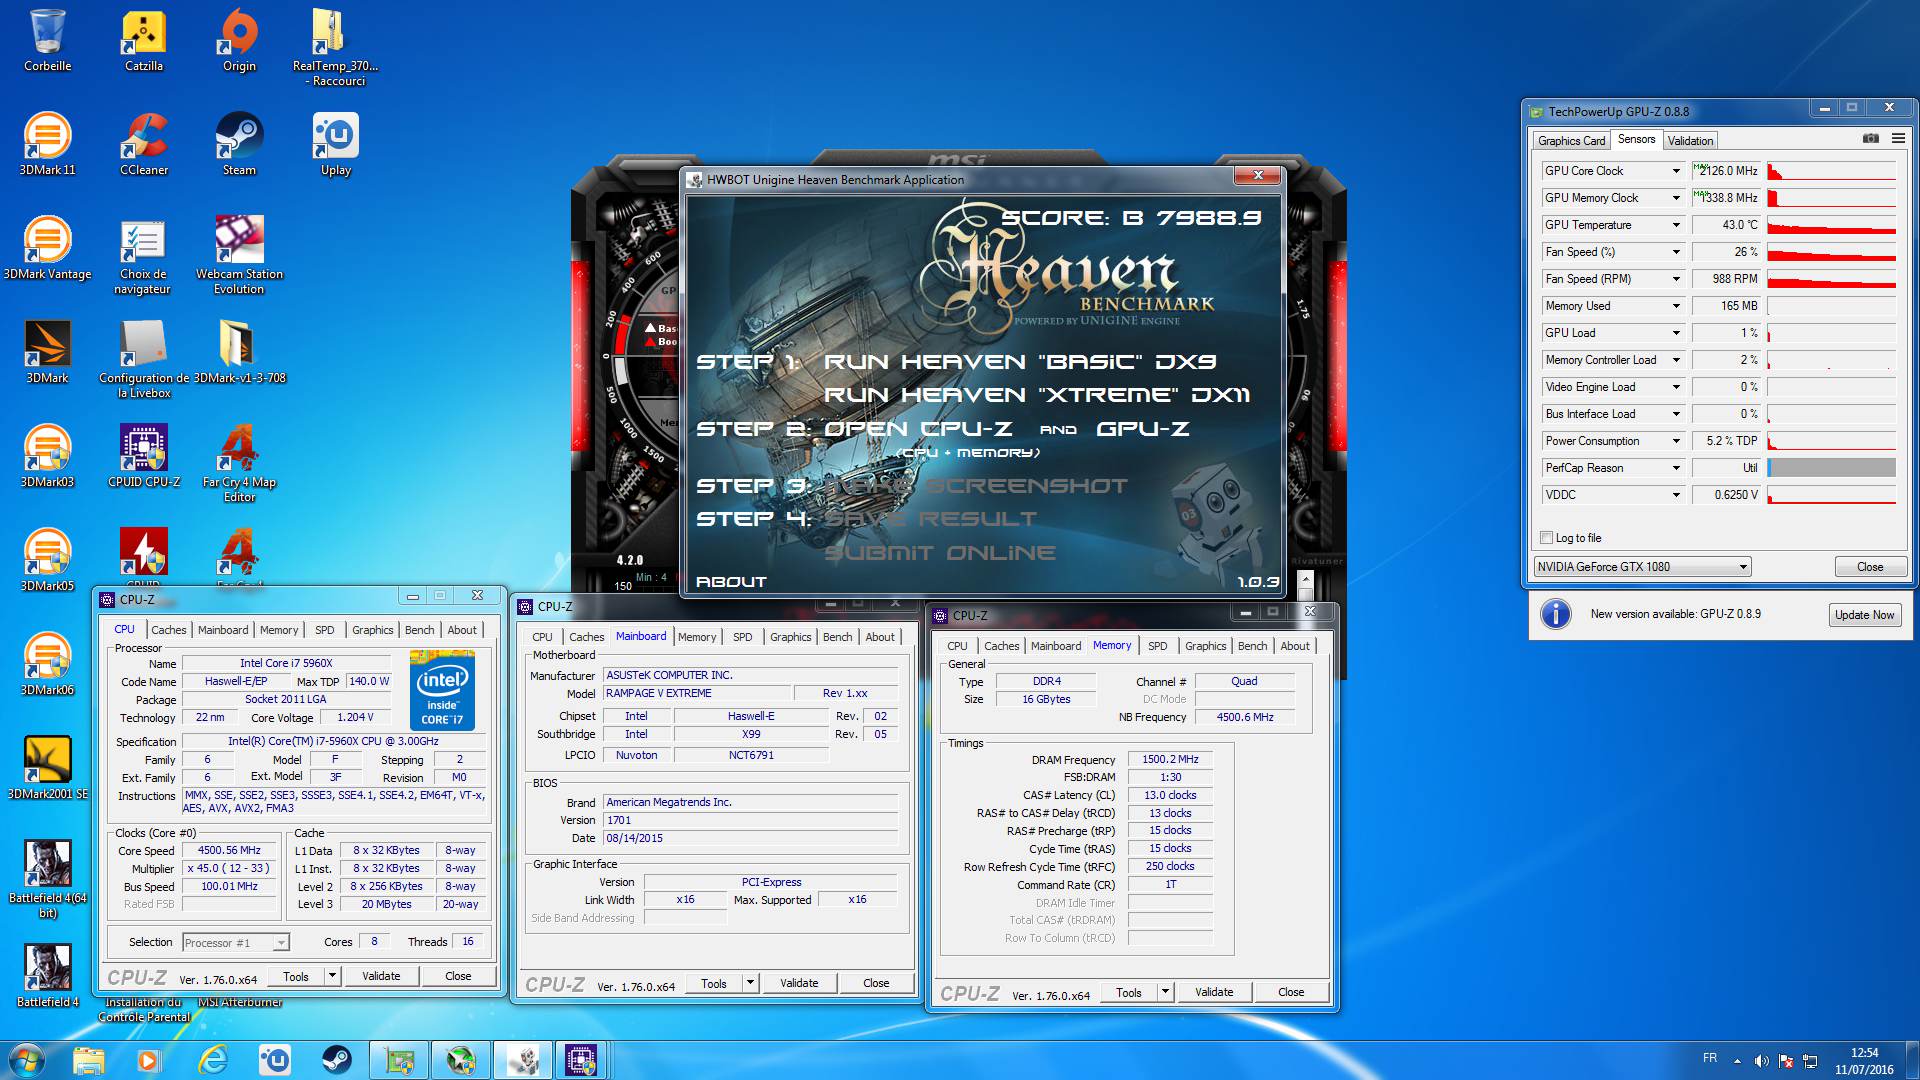Open the taskbar volume icon

coord(1761,1060)
